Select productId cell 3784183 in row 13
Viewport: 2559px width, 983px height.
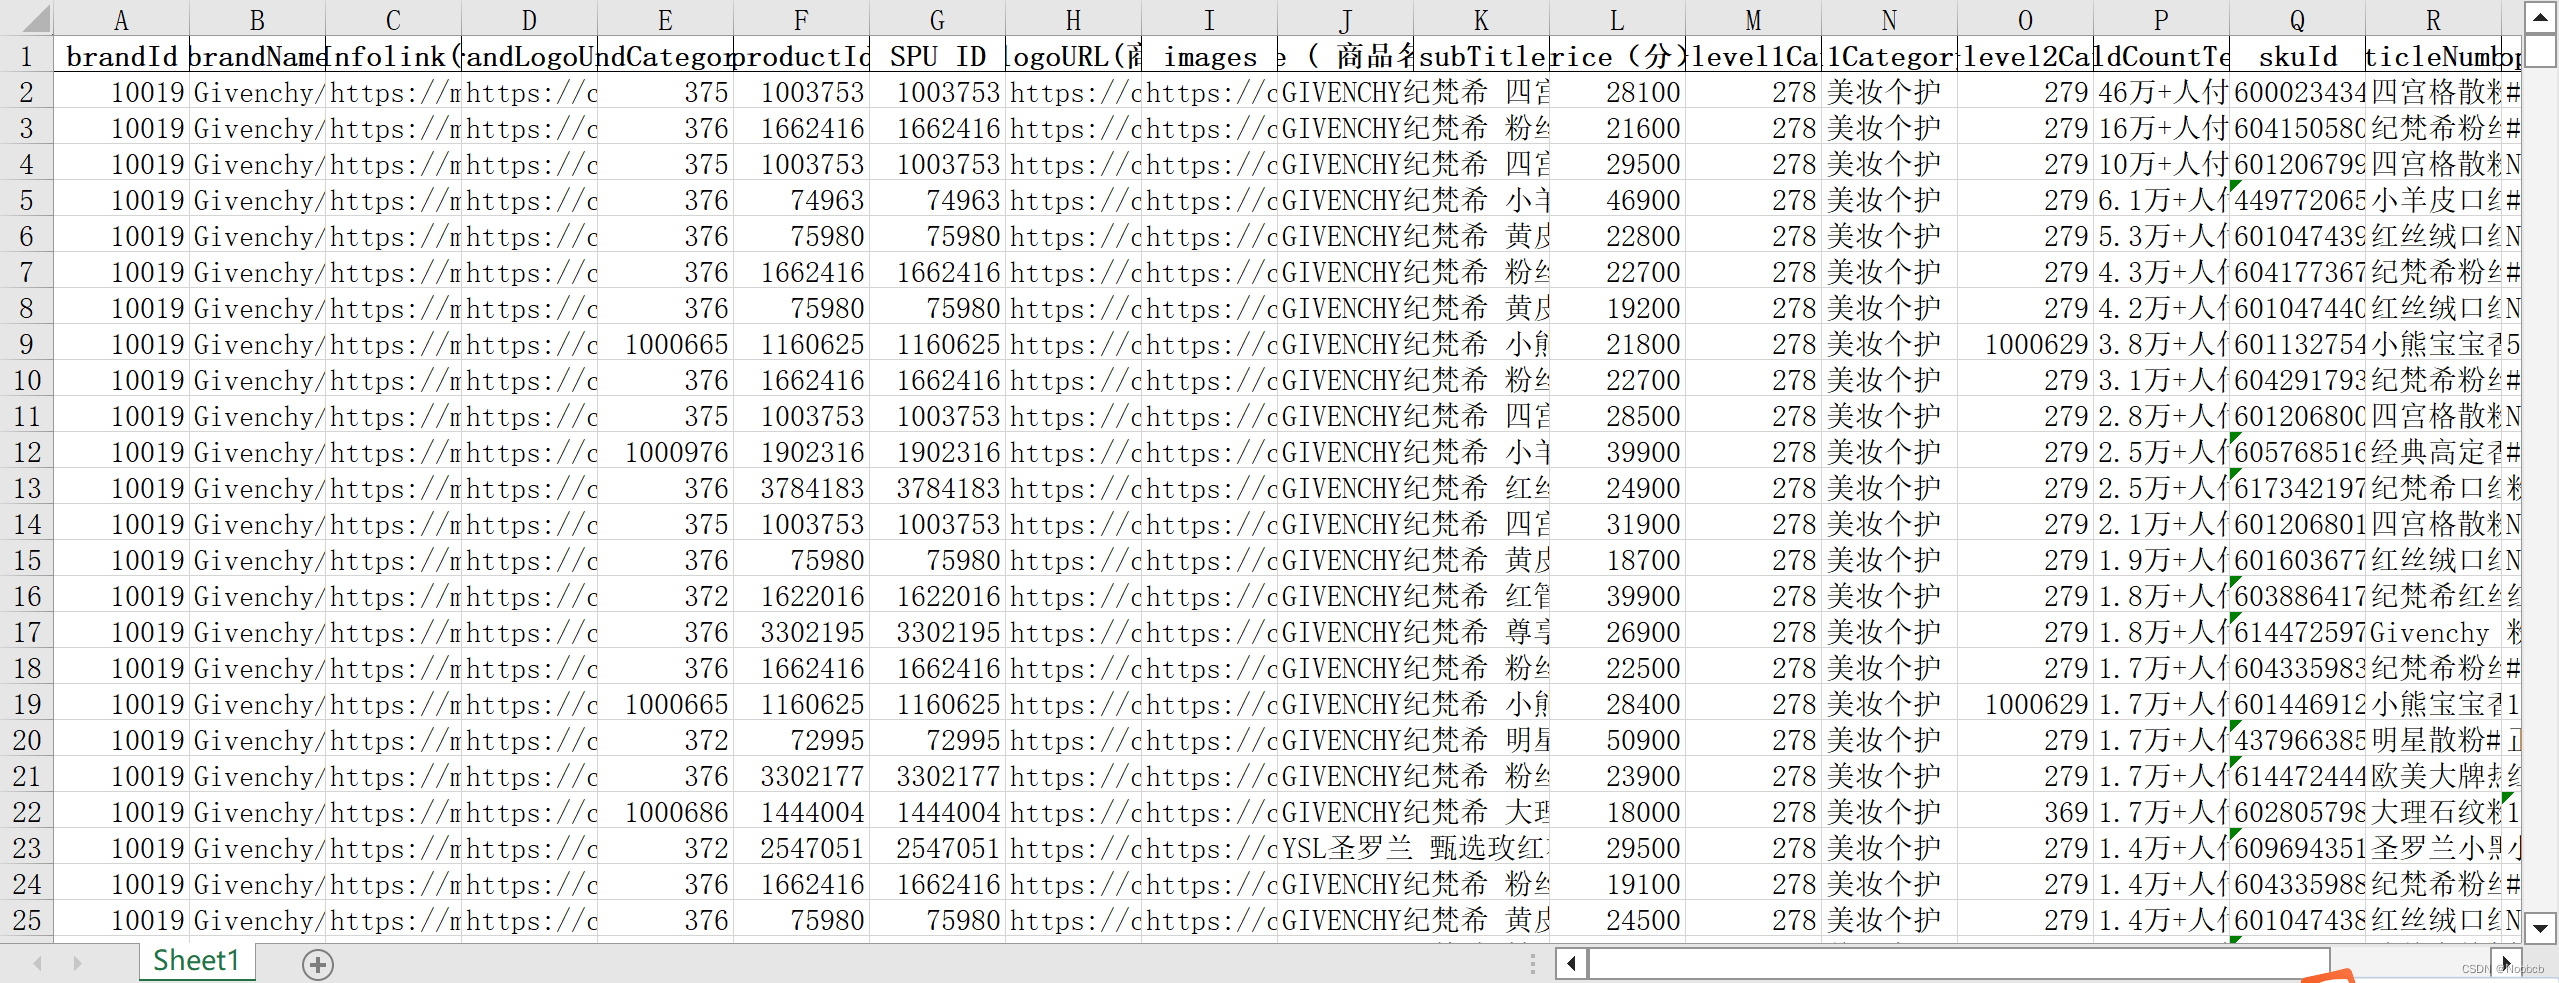801,488
